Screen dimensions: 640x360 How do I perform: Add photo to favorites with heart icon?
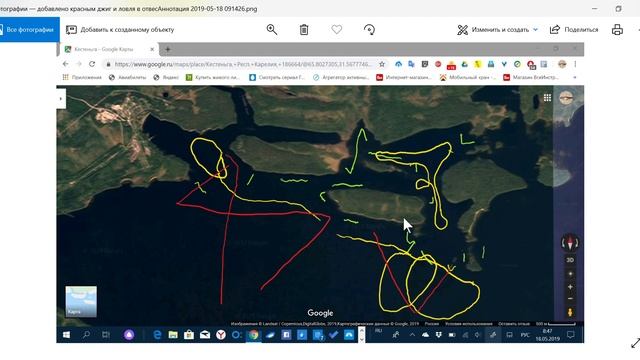click(x=337, y=29)
